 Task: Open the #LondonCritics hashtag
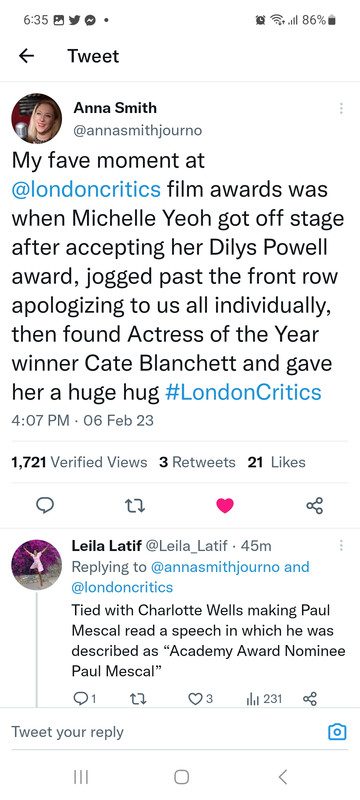tap(244, 392)
